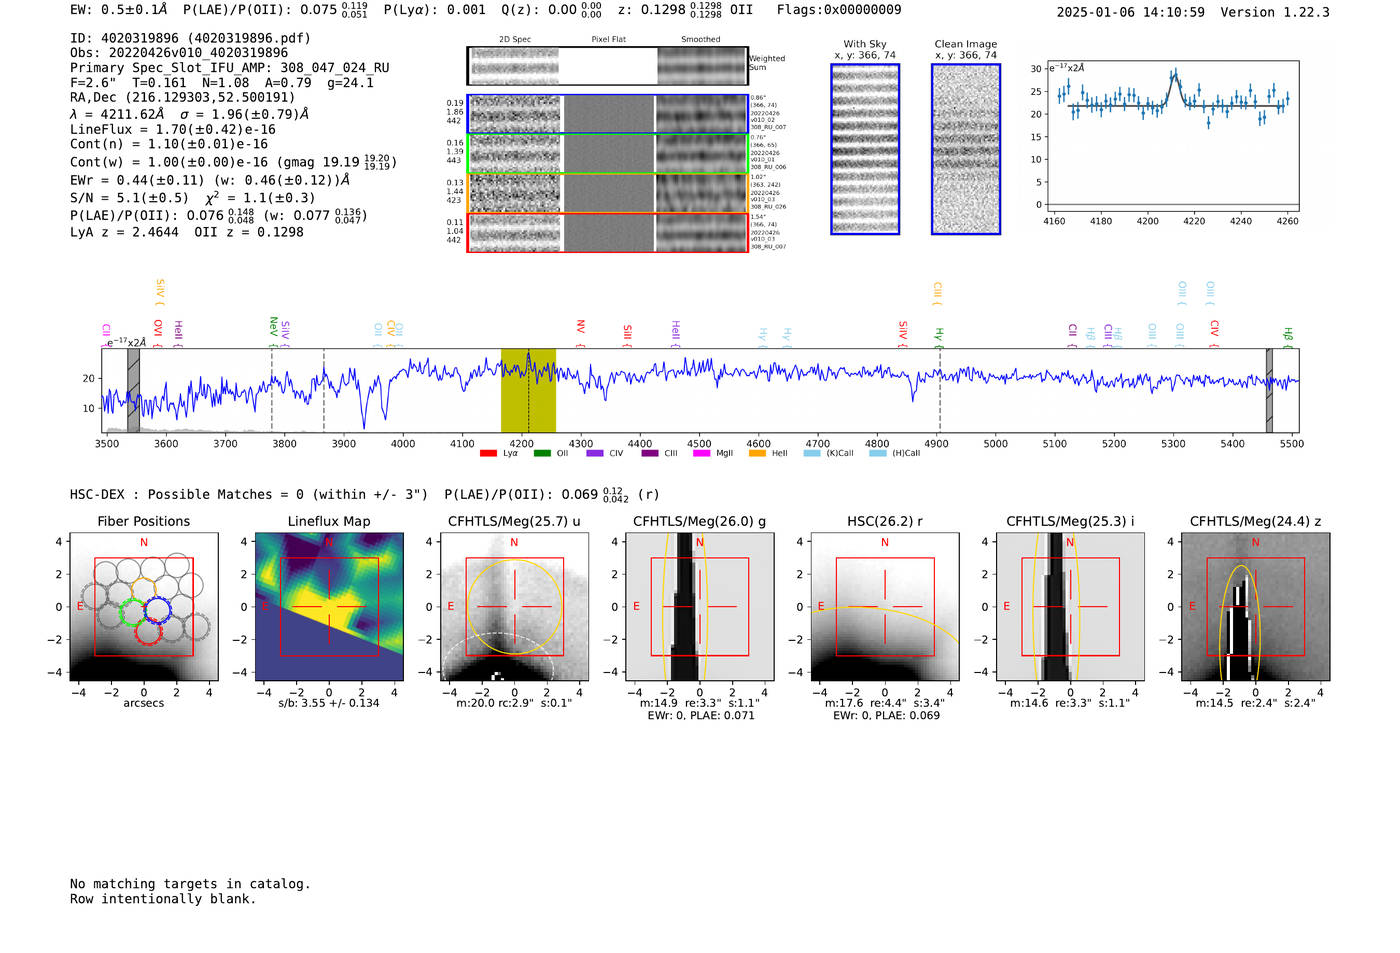This screenshot has height=953, width=1400.
Task: Select the orange-bordered 2D spectrum row
Action: point(607,193)
